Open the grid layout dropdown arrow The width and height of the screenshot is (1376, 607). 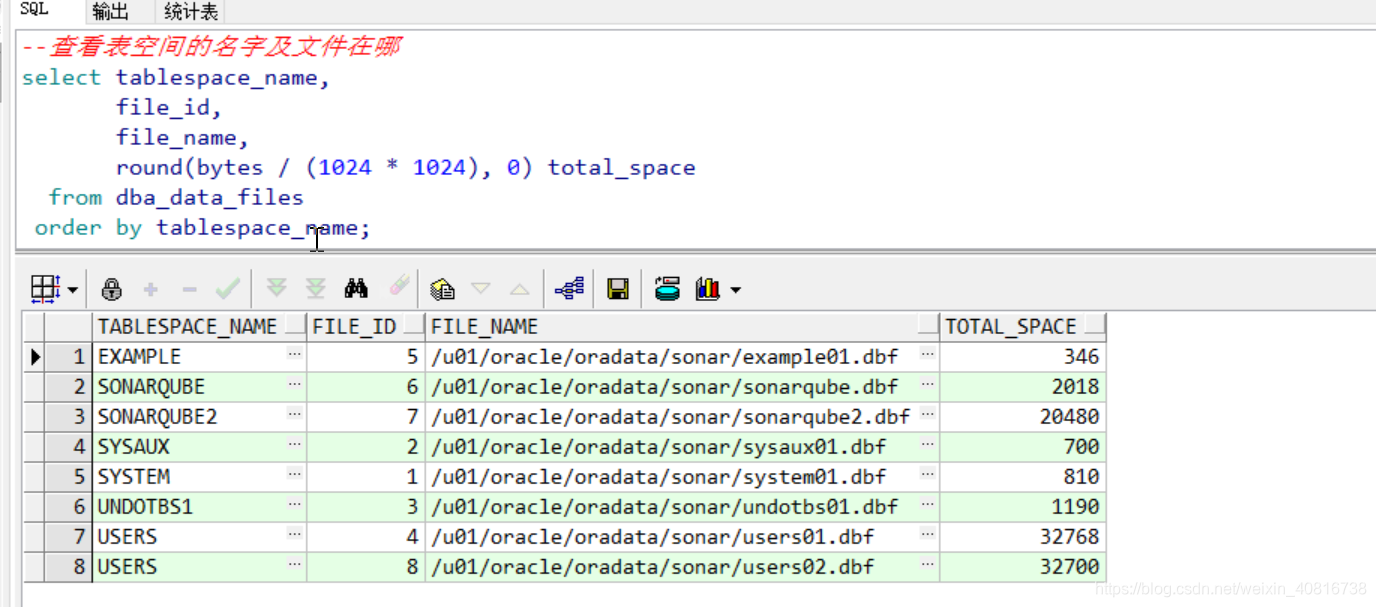[x=73, y=290]
